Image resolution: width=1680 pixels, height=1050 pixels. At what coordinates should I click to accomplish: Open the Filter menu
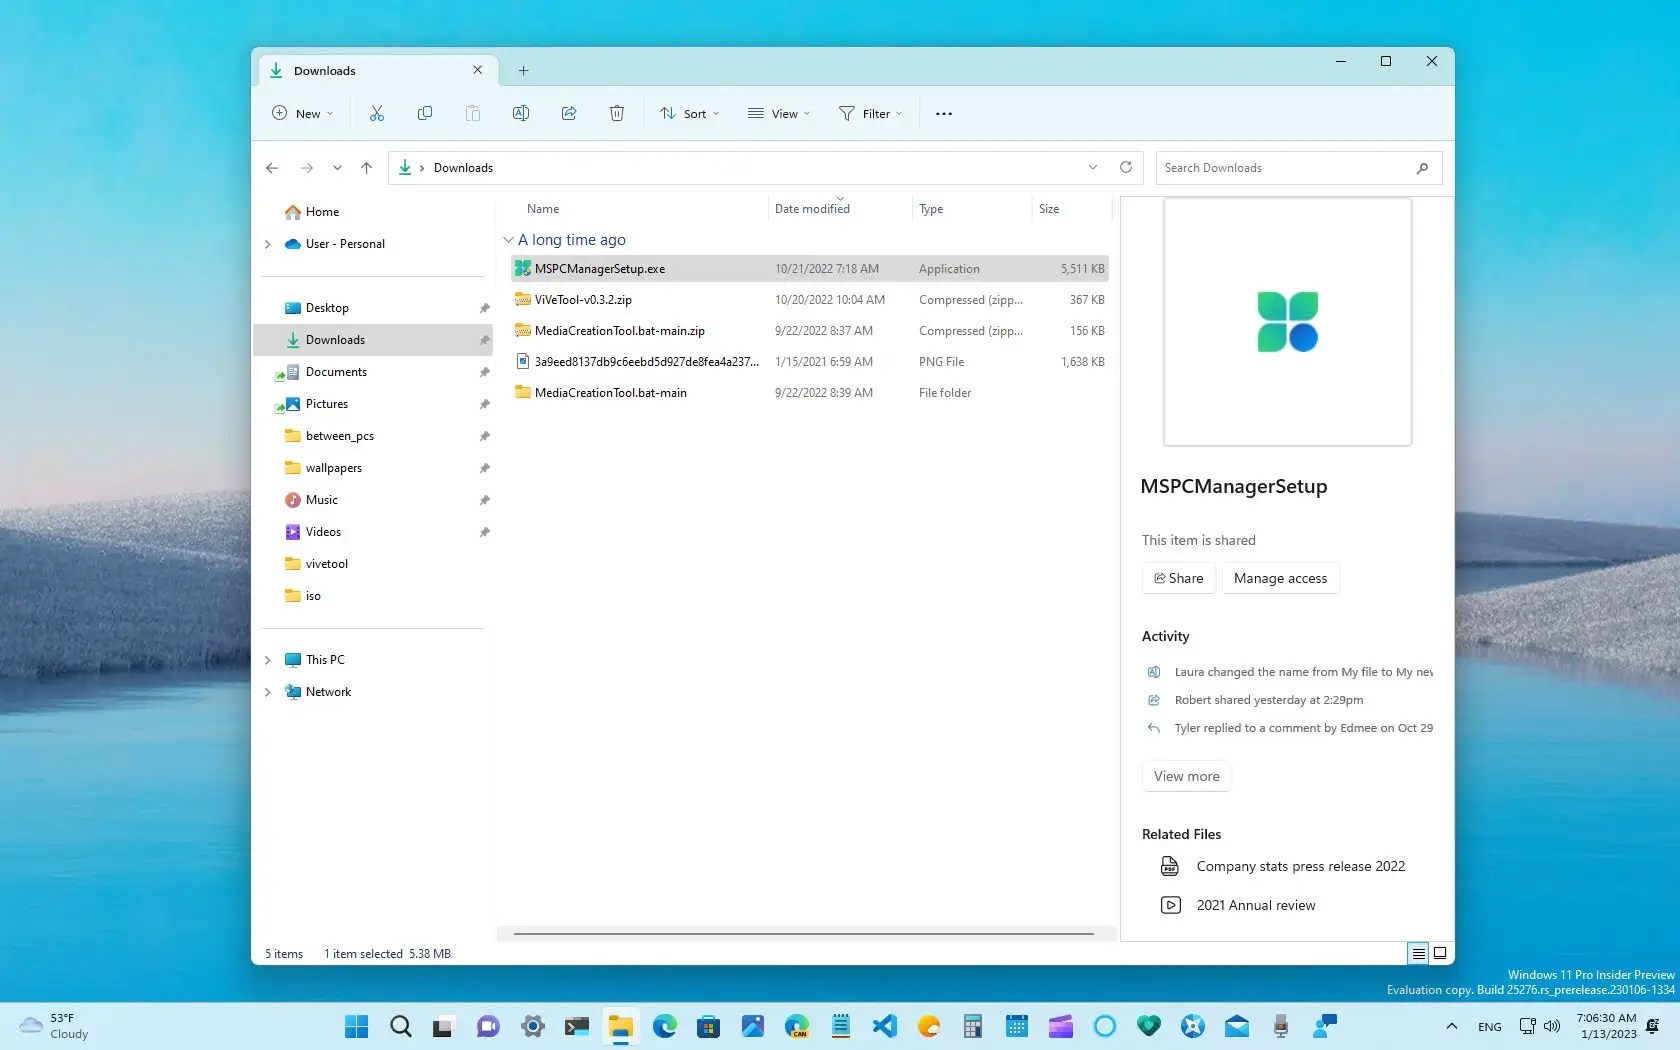(x=869, y=113)
